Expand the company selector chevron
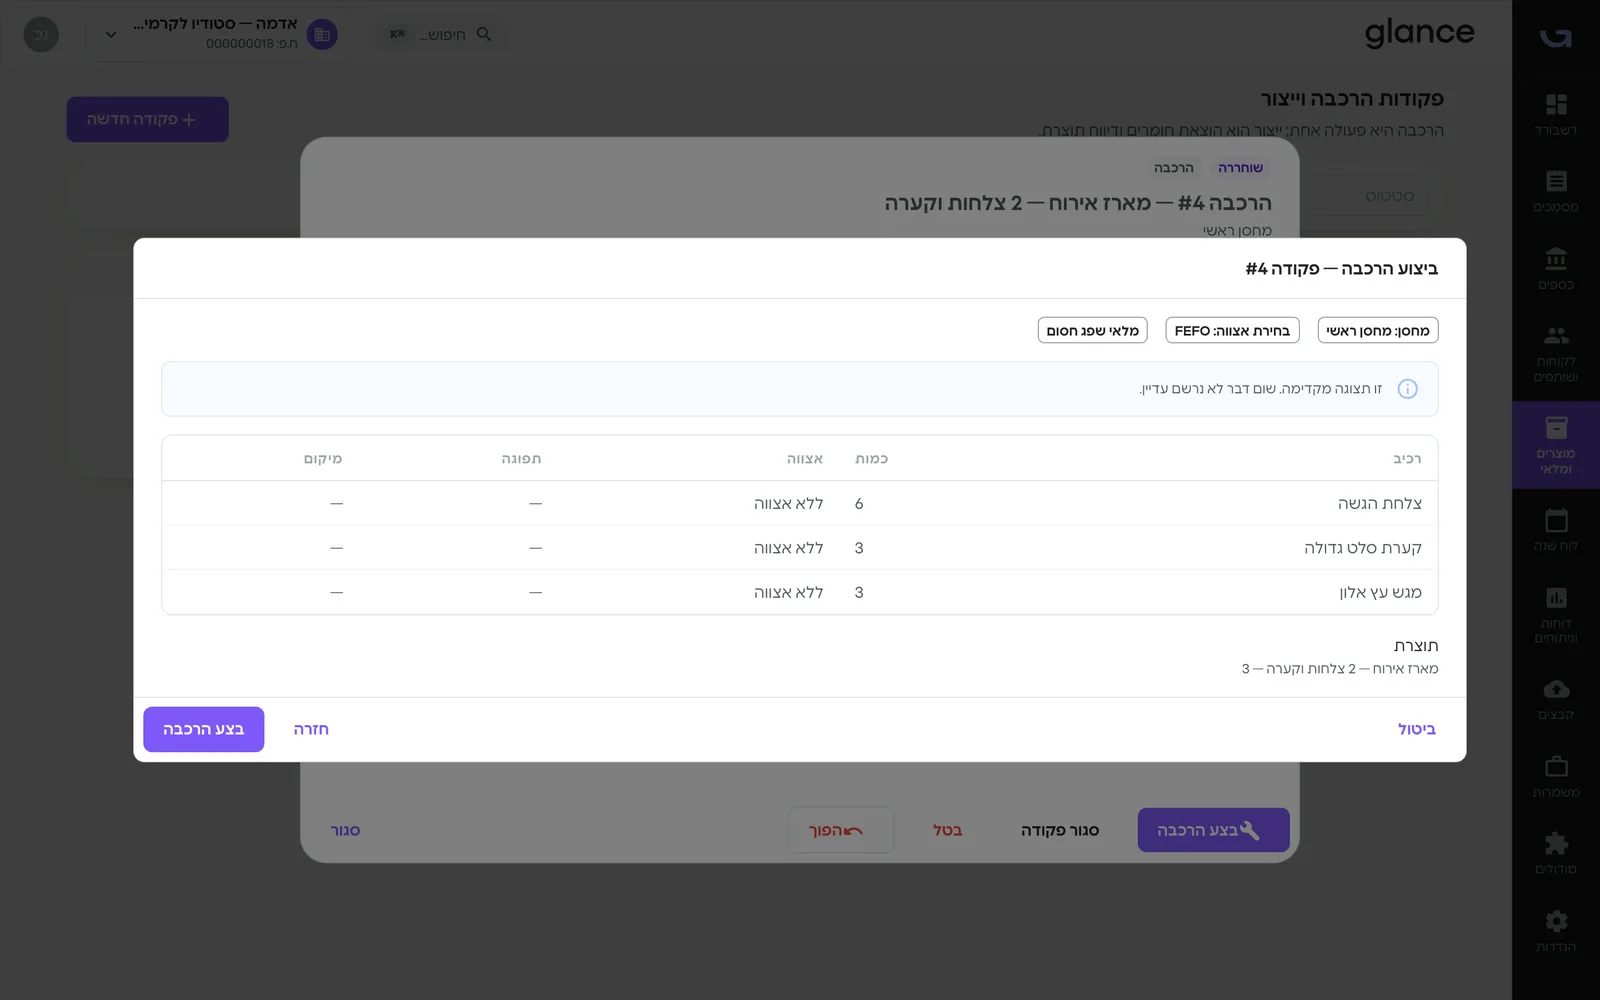 [x=111, y=35]
